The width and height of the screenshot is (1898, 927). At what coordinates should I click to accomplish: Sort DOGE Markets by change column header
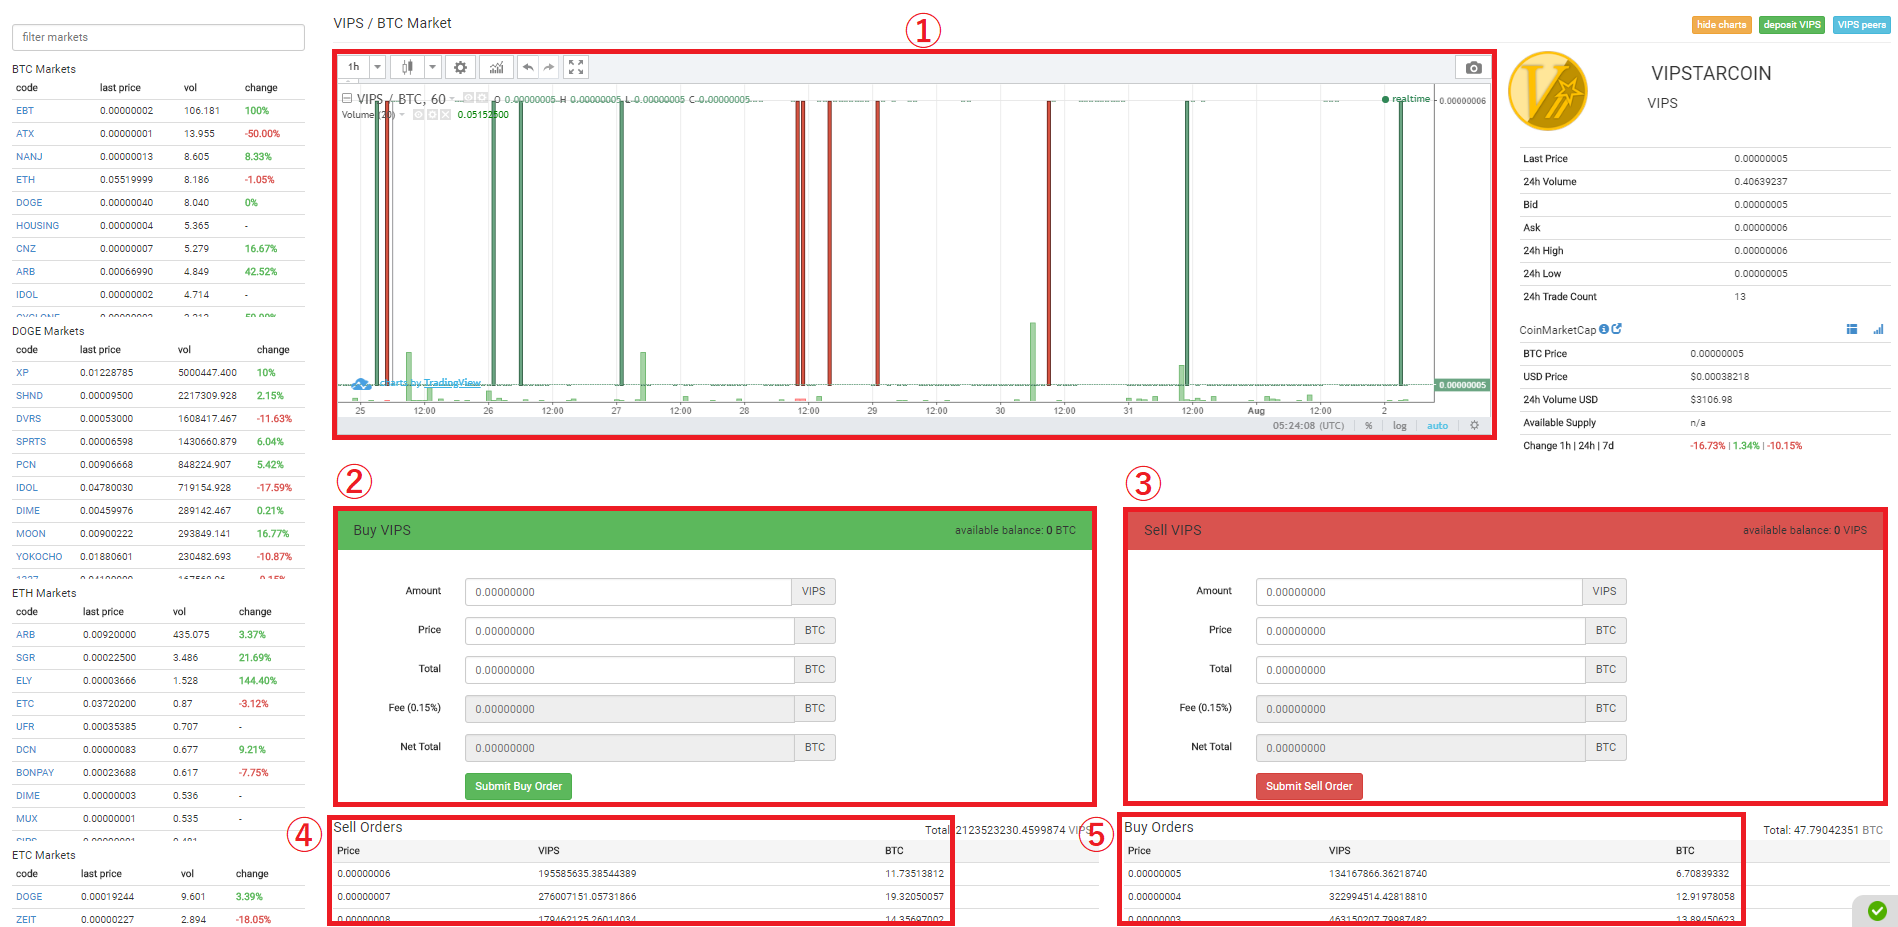[x=273, y=350]
